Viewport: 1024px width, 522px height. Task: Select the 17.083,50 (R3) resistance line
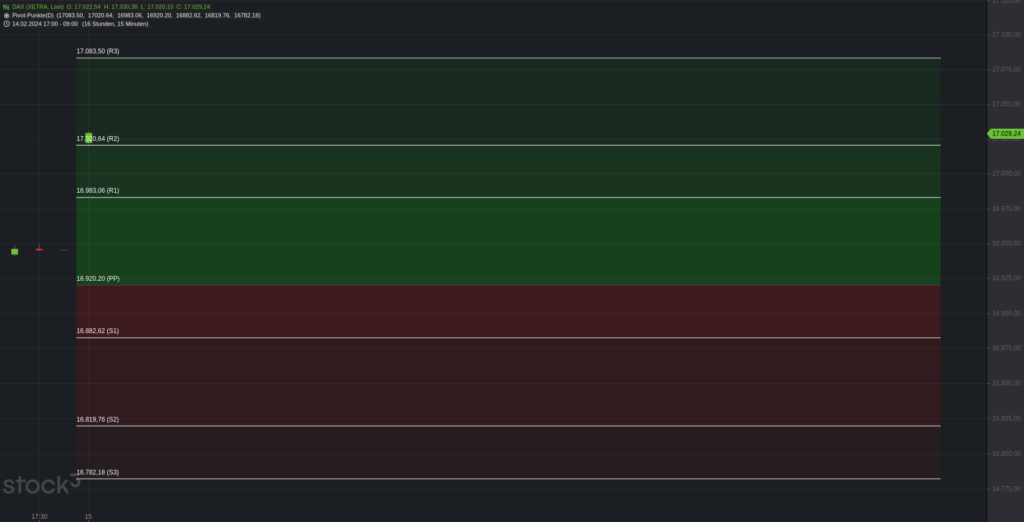(x=508, y=58)
